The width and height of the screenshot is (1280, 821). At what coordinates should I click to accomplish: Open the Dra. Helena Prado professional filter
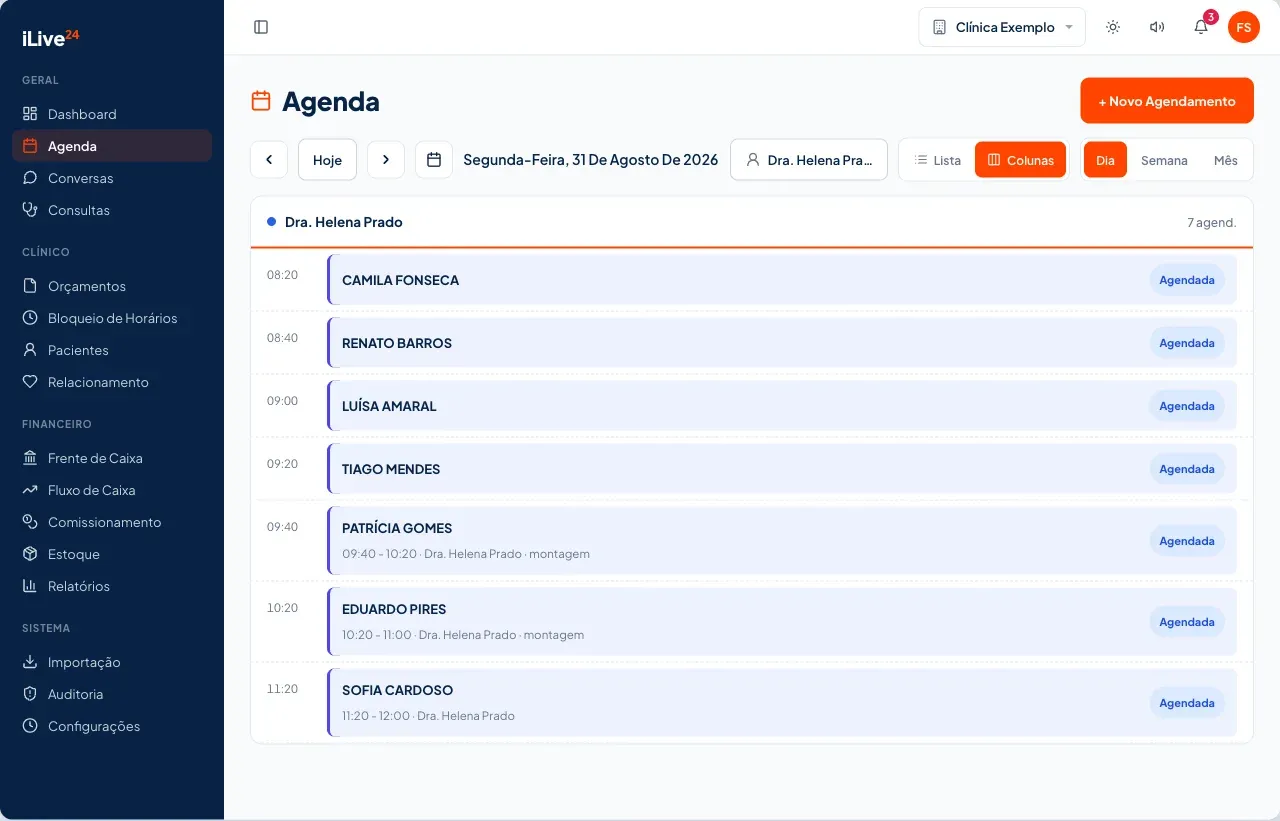pos(809,160)
